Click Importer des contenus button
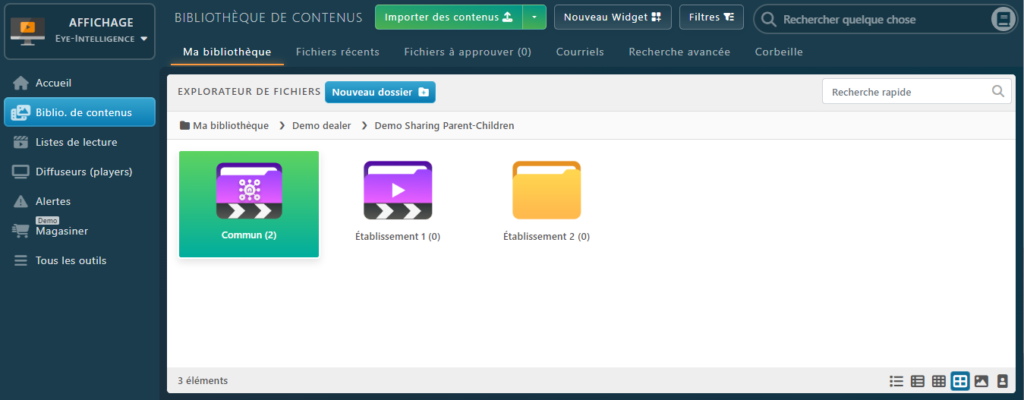Screen dimensions: 1024x400 point(448,17)
